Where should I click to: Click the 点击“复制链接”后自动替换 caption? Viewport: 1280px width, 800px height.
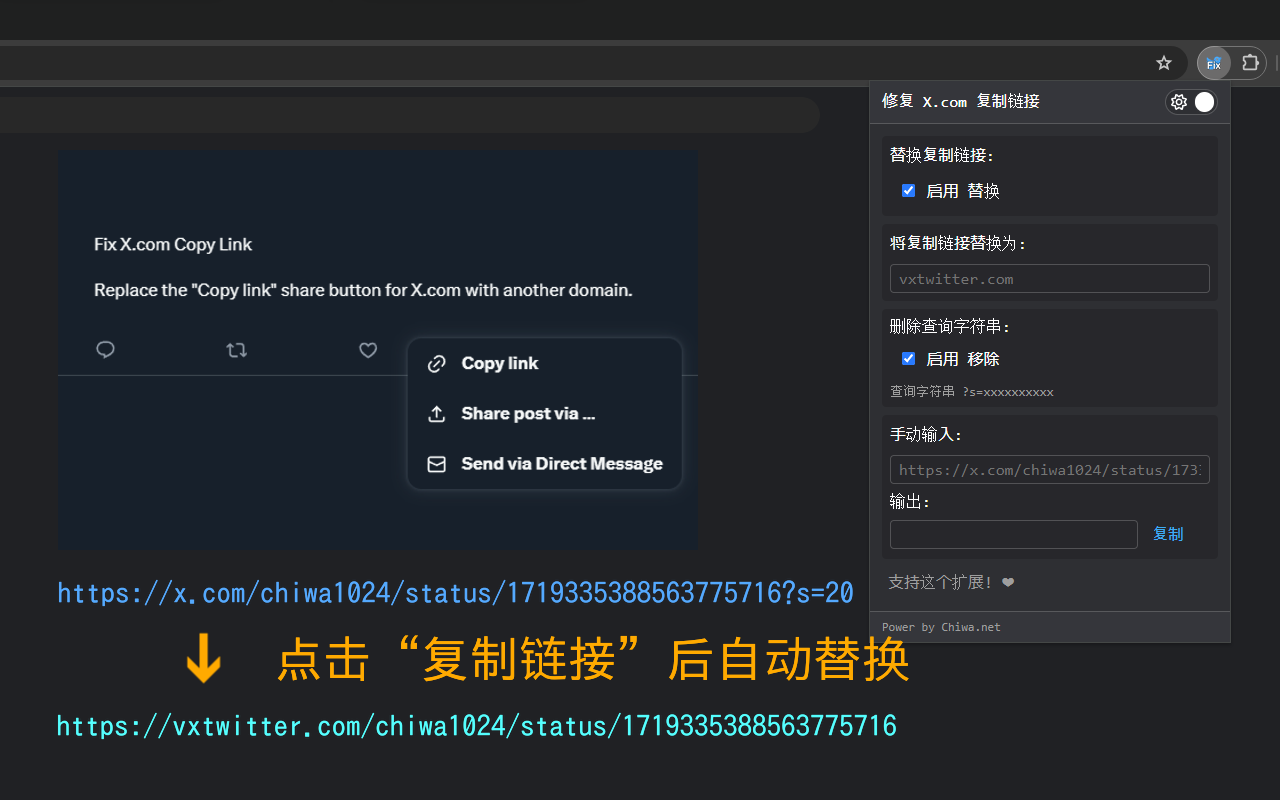tap(593, 661)
